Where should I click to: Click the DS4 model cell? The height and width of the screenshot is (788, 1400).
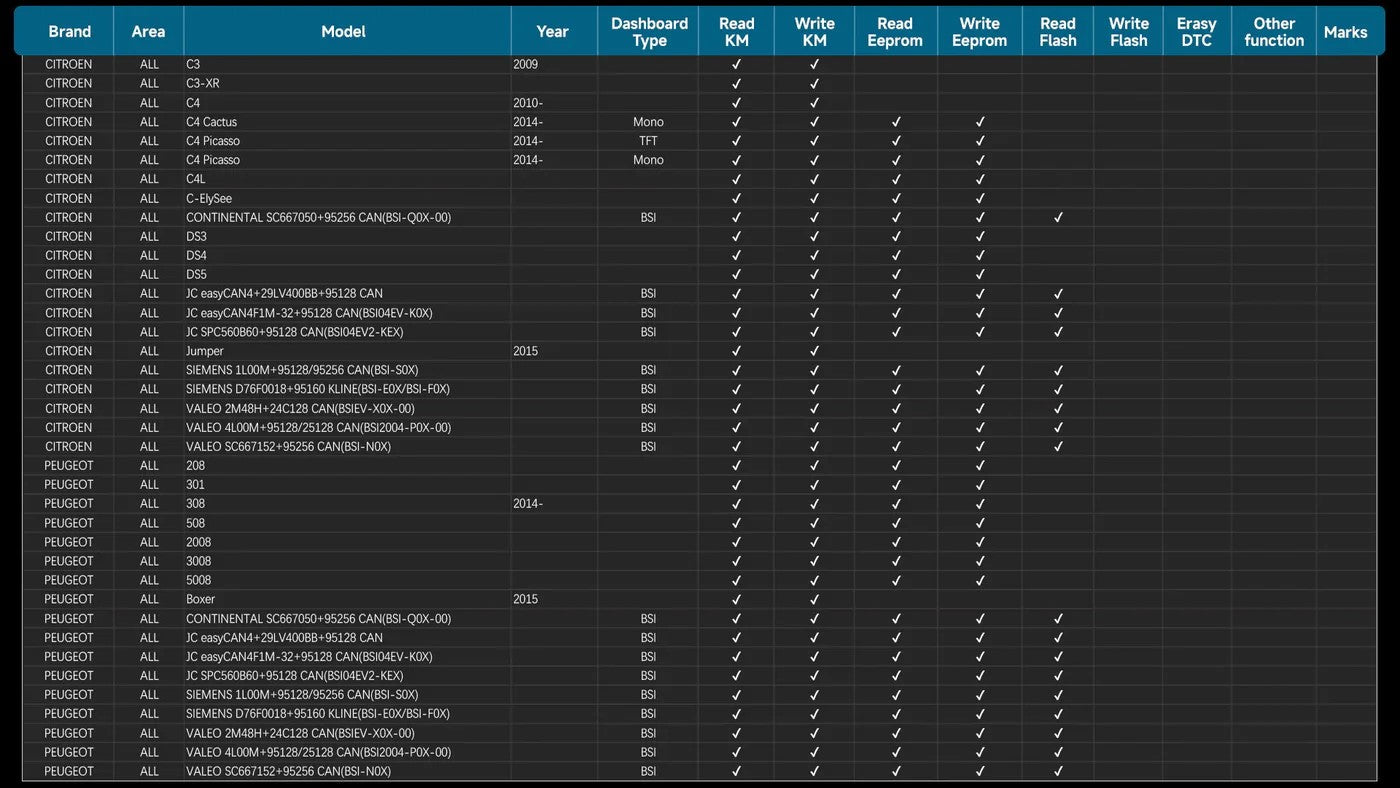[347, 256]
